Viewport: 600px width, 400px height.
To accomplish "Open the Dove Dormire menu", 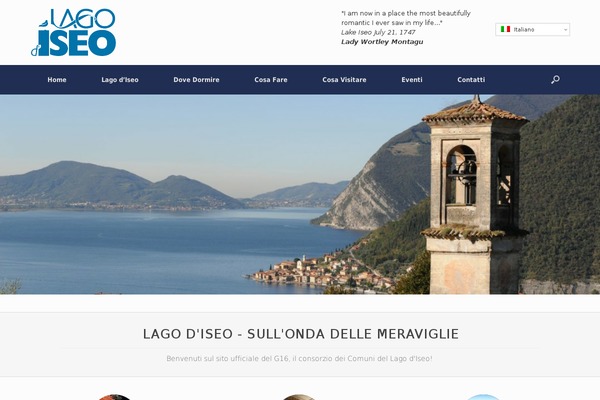I will tap(196, 80).
